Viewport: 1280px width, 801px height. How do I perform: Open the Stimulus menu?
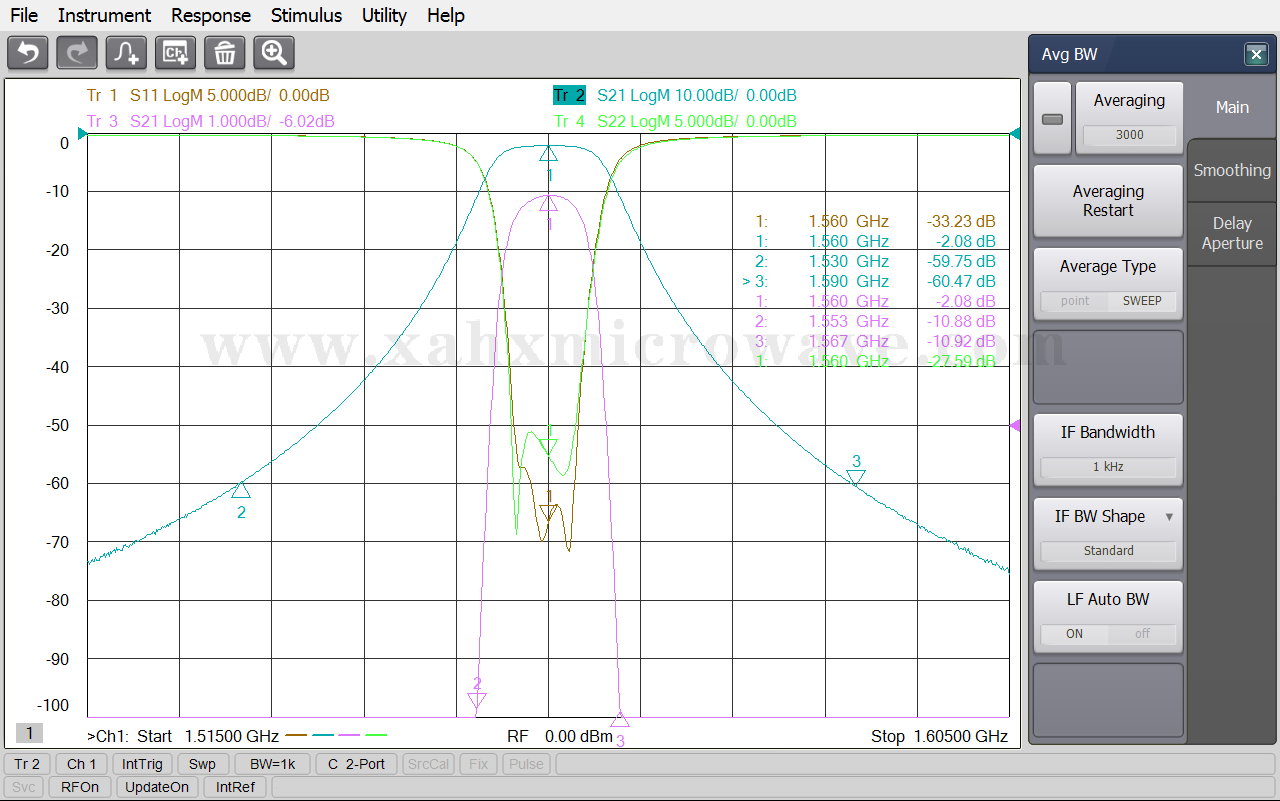point(306,15)
